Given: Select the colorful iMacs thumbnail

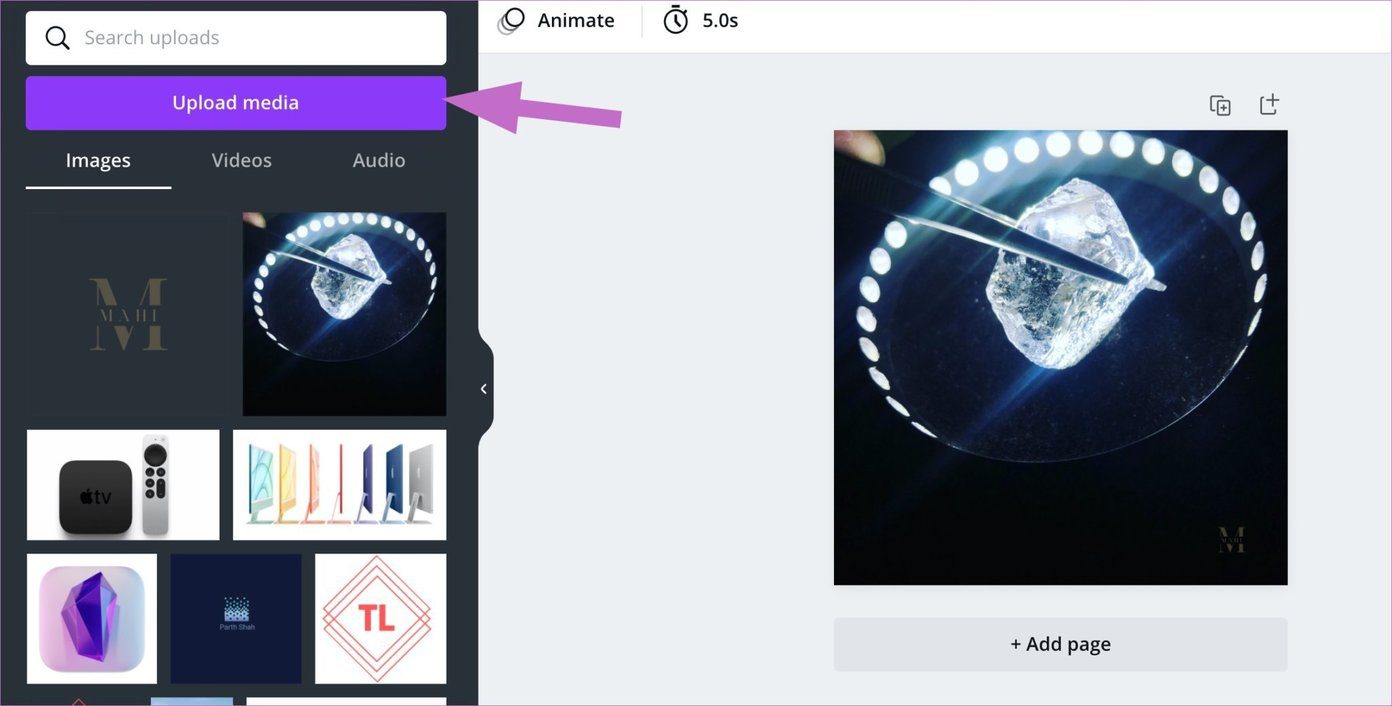Looking at the screenshot, I should 340,485.
